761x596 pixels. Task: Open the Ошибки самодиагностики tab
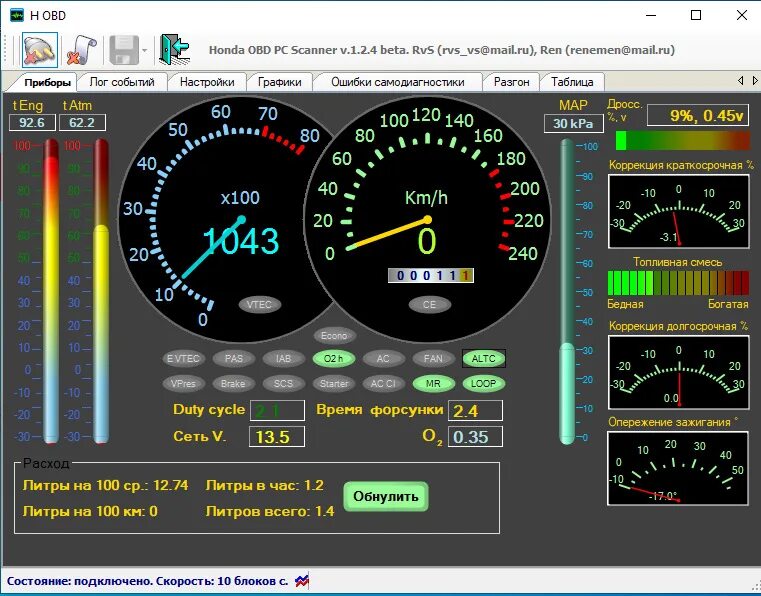click(x=397, y=82)
